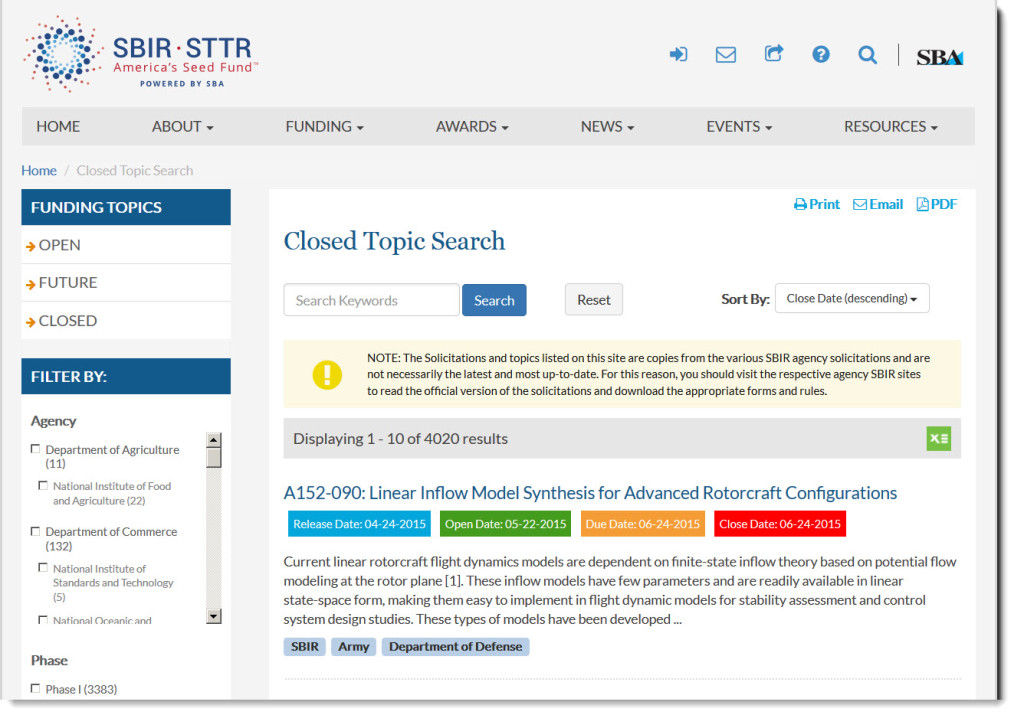Export results with the green Excel icon

[938, 439]
